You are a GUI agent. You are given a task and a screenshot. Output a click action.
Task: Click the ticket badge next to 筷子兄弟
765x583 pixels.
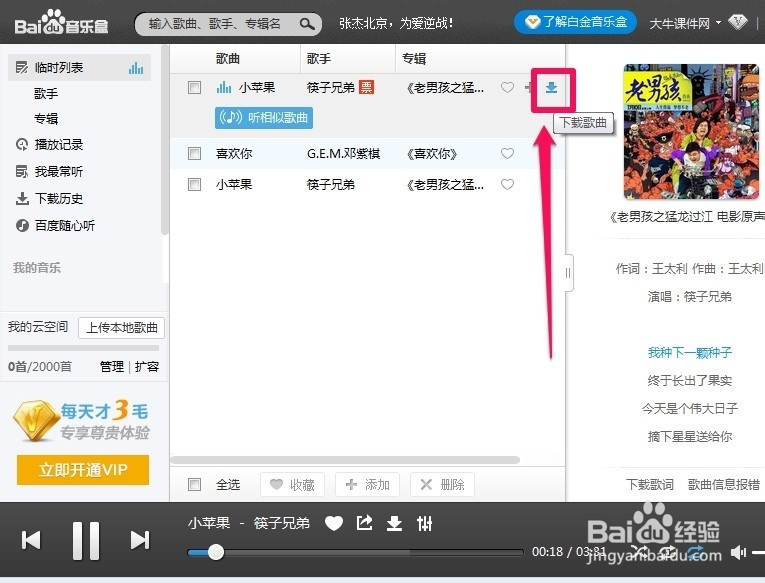(x=366, y=87)
